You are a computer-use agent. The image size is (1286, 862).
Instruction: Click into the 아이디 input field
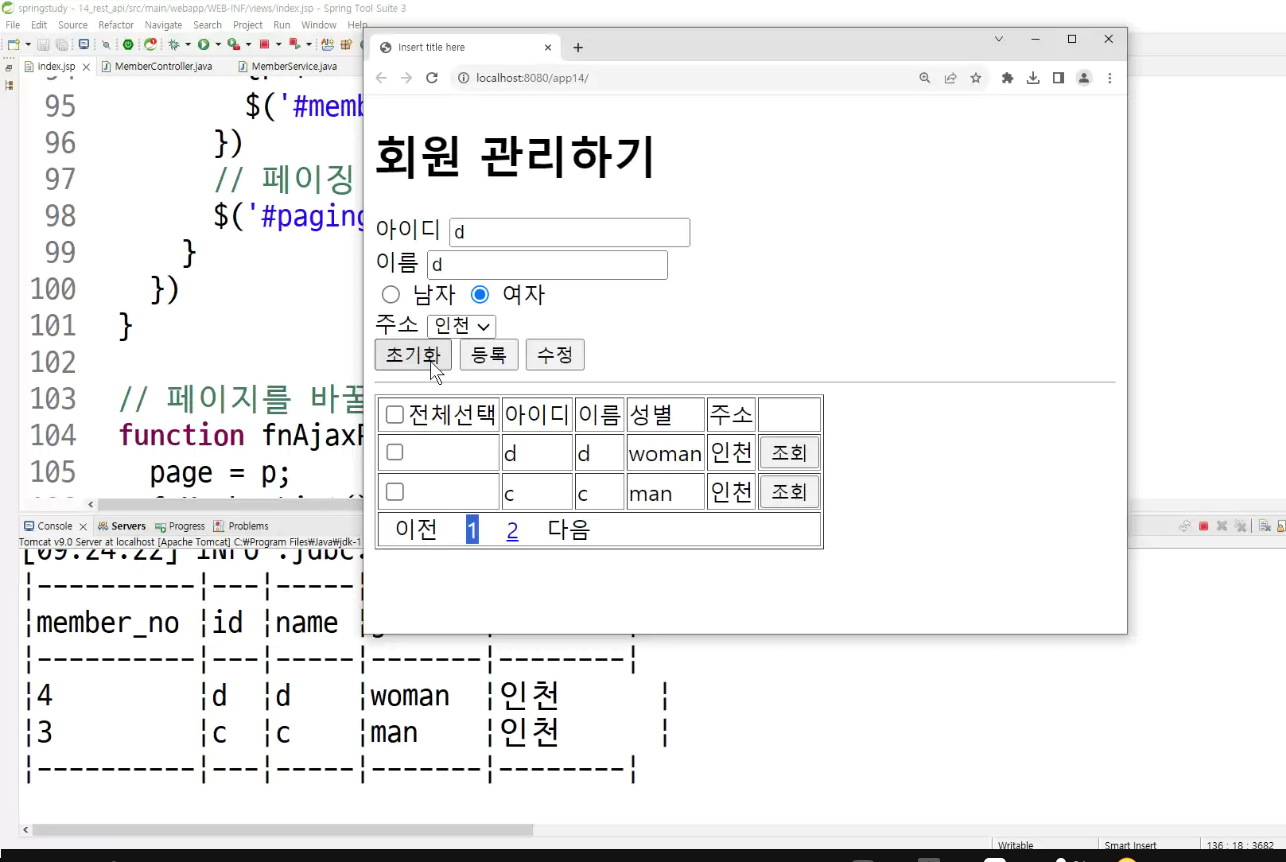(569, 232)
